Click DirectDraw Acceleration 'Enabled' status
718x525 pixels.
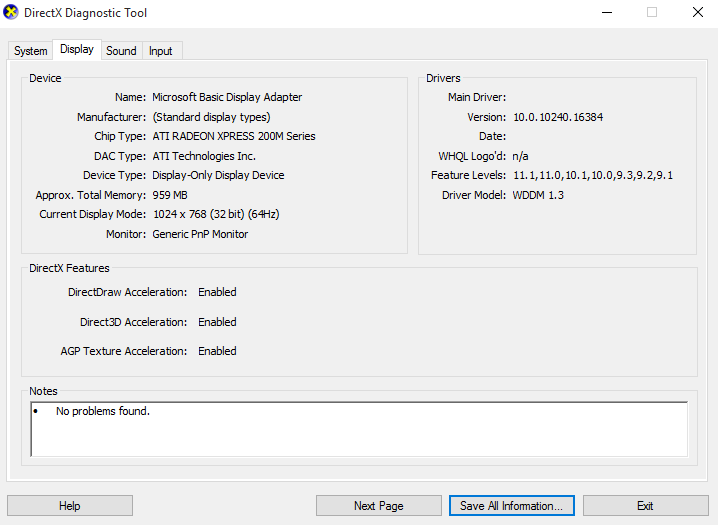click(218, 292)
